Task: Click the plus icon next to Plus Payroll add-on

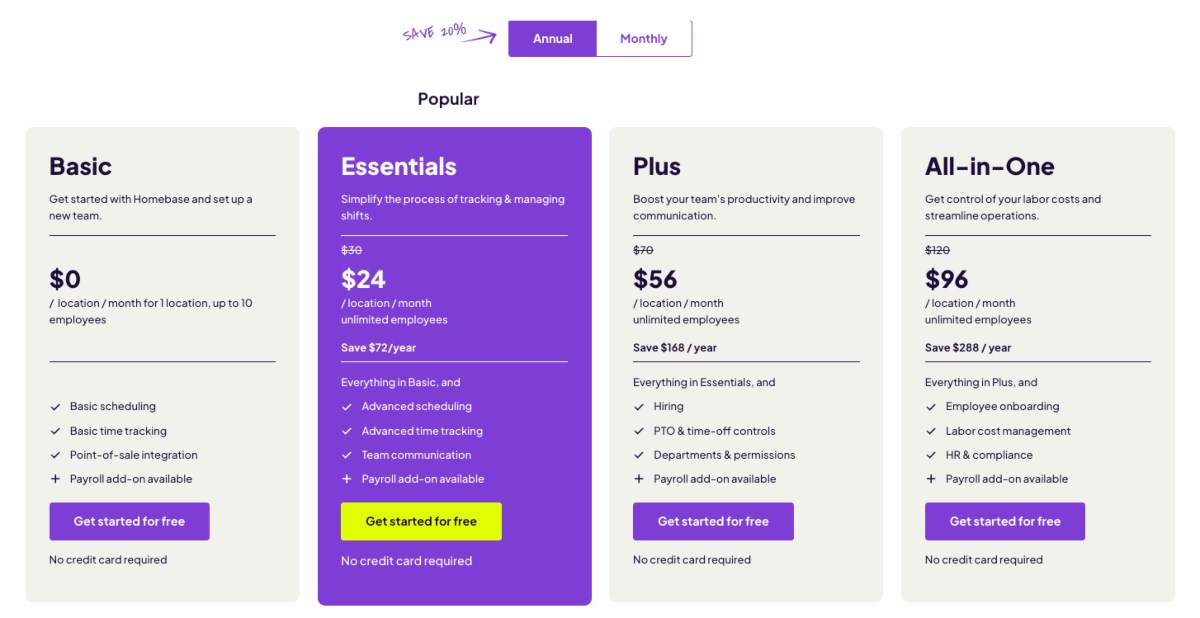Action: click(x=639, y=479)
